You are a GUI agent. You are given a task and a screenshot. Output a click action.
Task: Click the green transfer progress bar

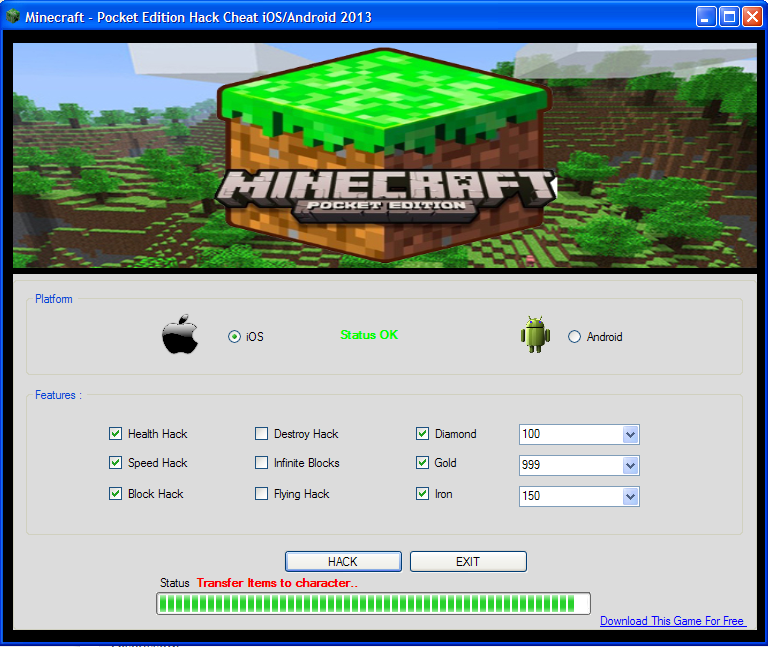pos(373,603)
